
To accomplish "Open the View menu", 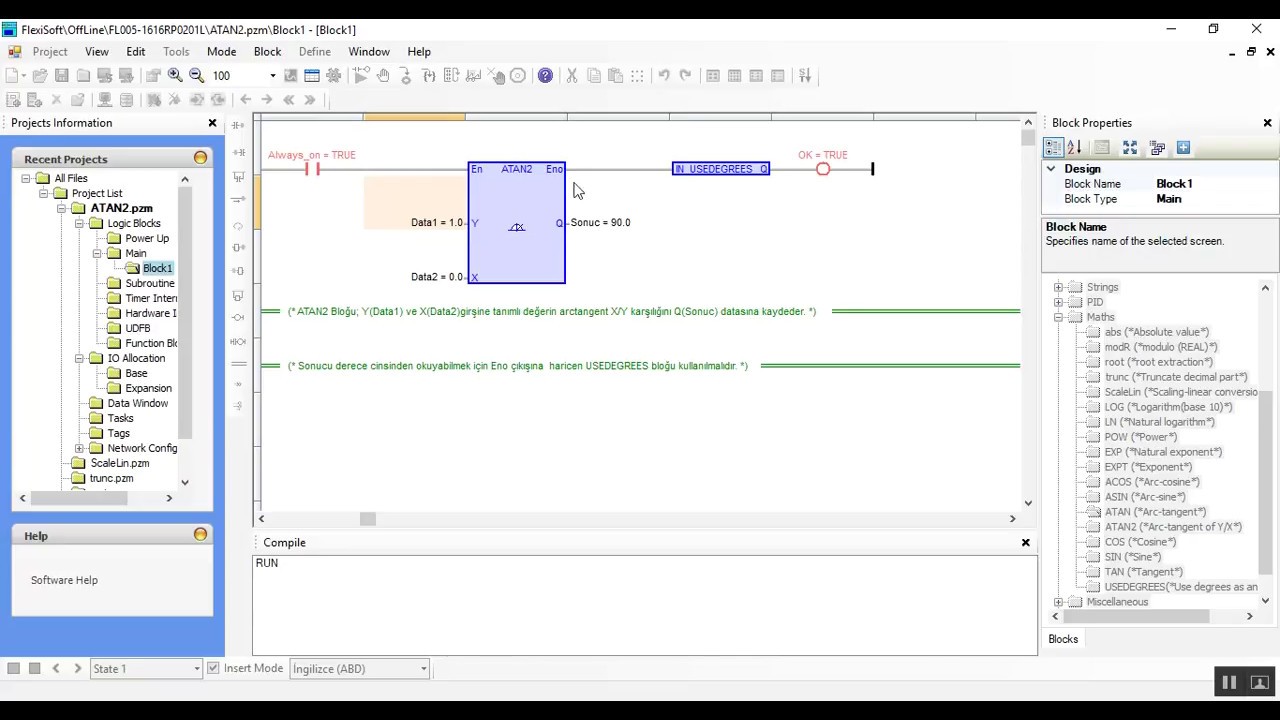I will click(x=97, y=52).
